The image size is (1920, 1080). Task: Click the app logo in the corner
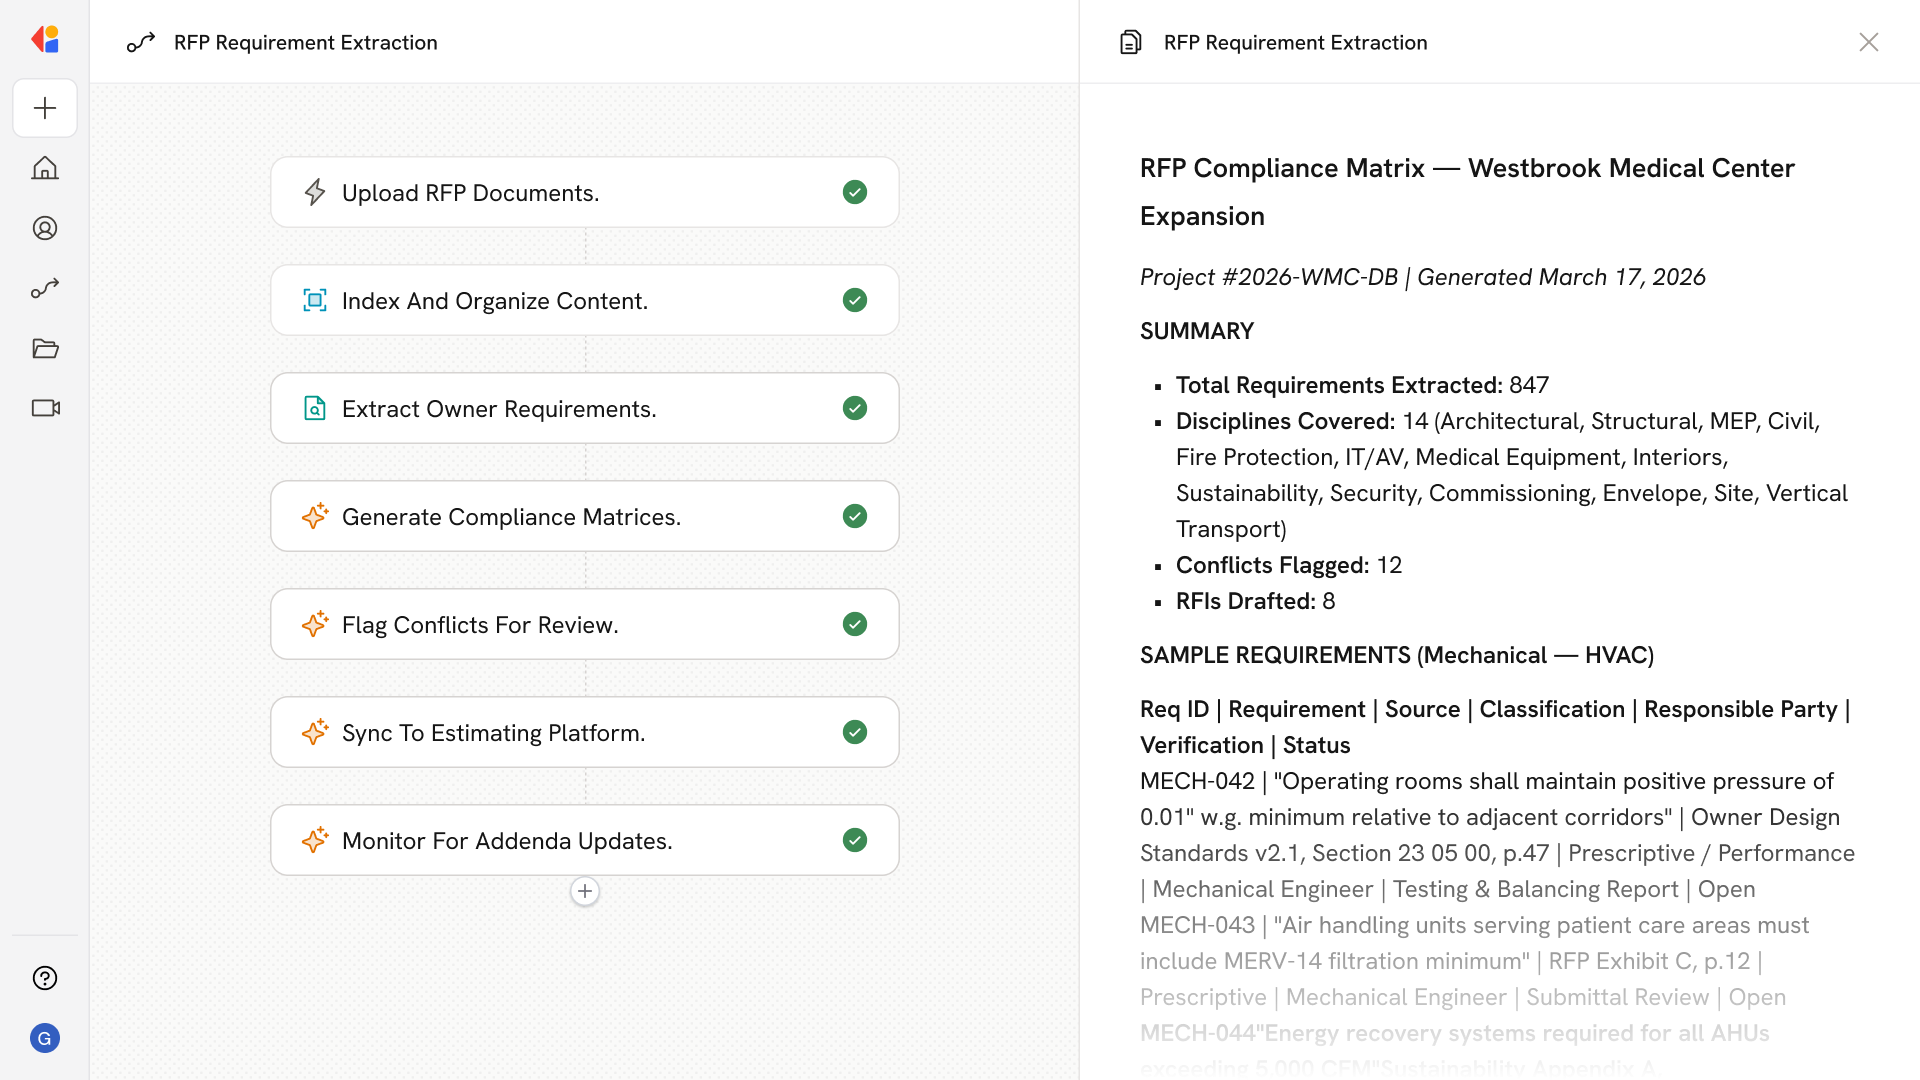coord(45,40)
